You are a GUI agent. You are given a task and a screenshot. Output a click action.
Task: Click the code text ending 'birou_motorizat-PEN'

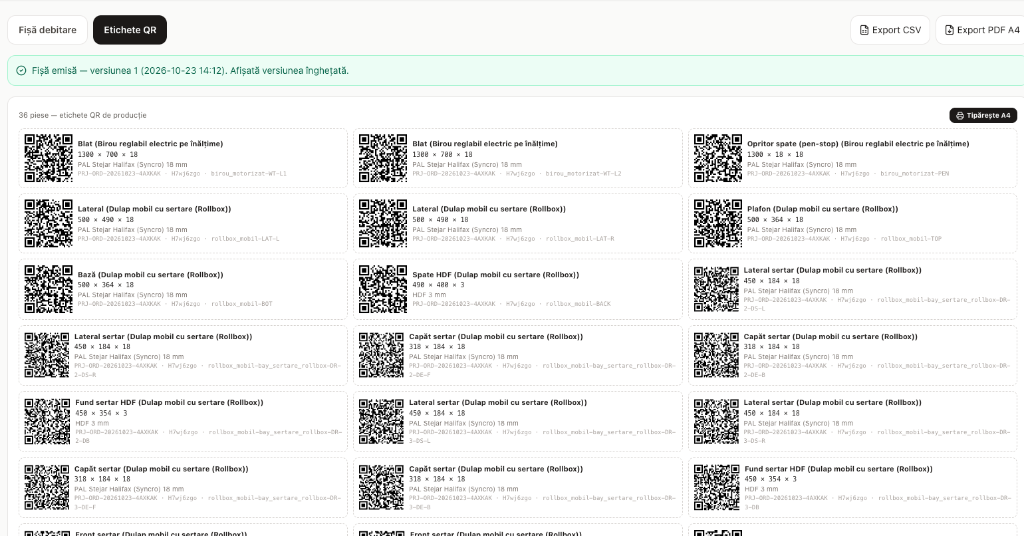click(x=848, y=174)
